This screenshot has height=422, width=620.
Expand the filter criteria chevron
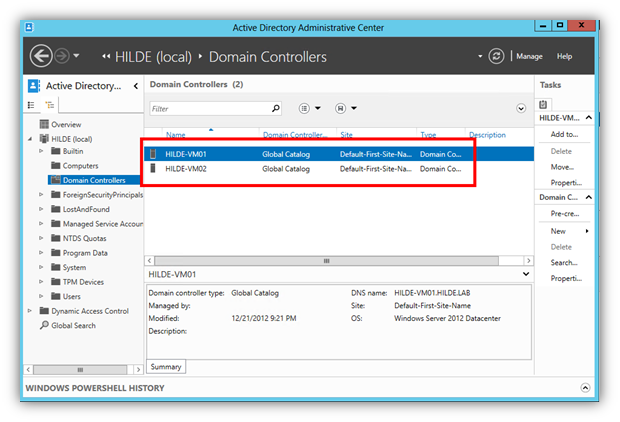521,108
